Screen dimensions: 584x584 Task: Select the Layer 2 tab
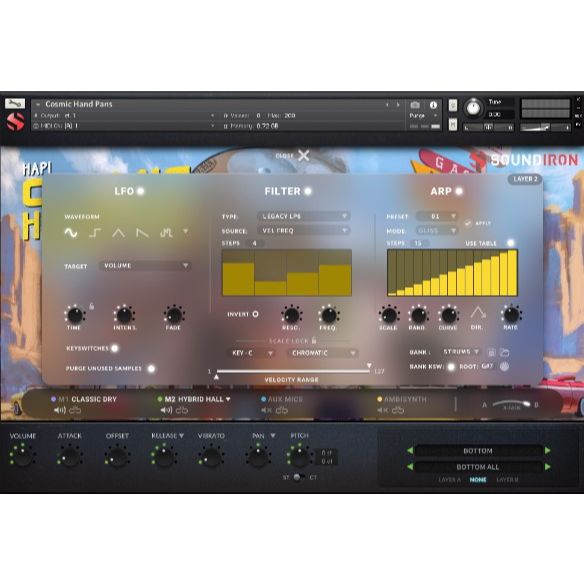point(525,179)
